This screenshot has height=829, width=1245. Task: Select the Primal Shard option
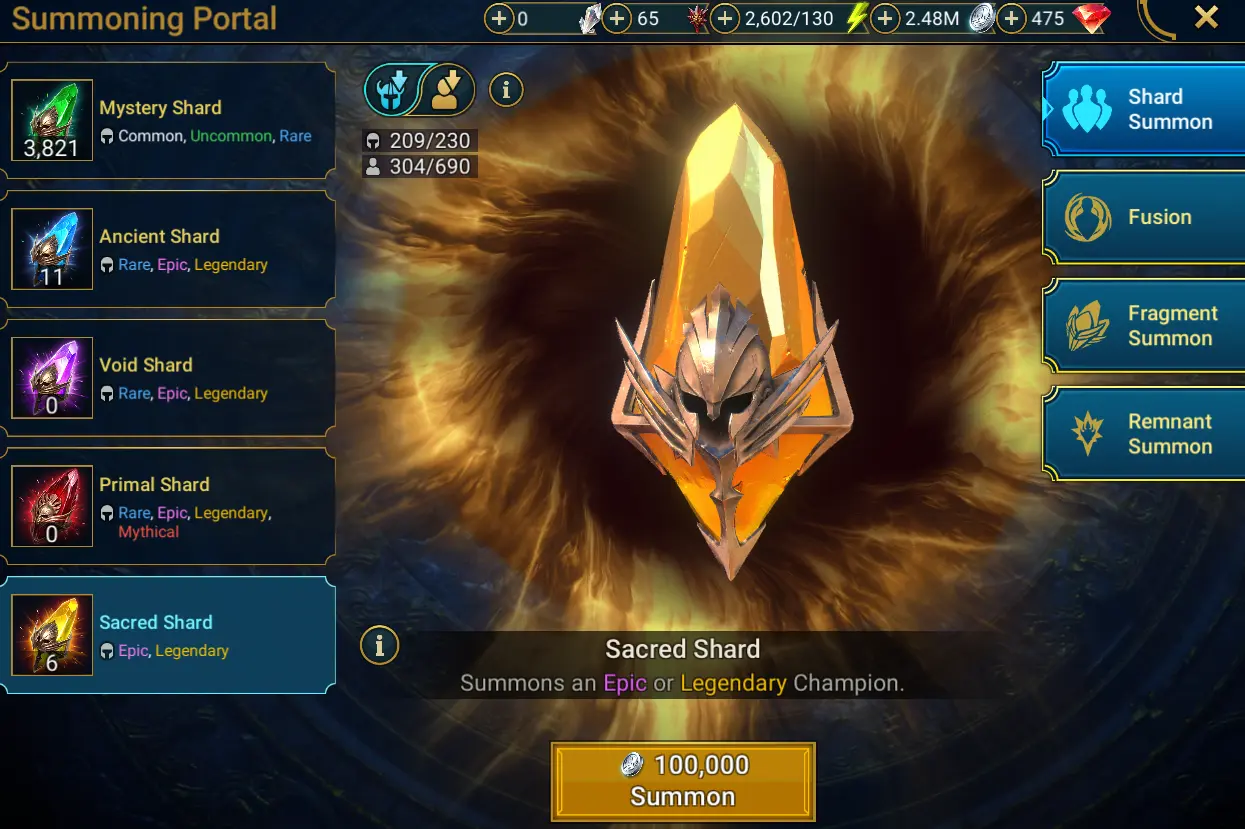(x=168, y=506)
